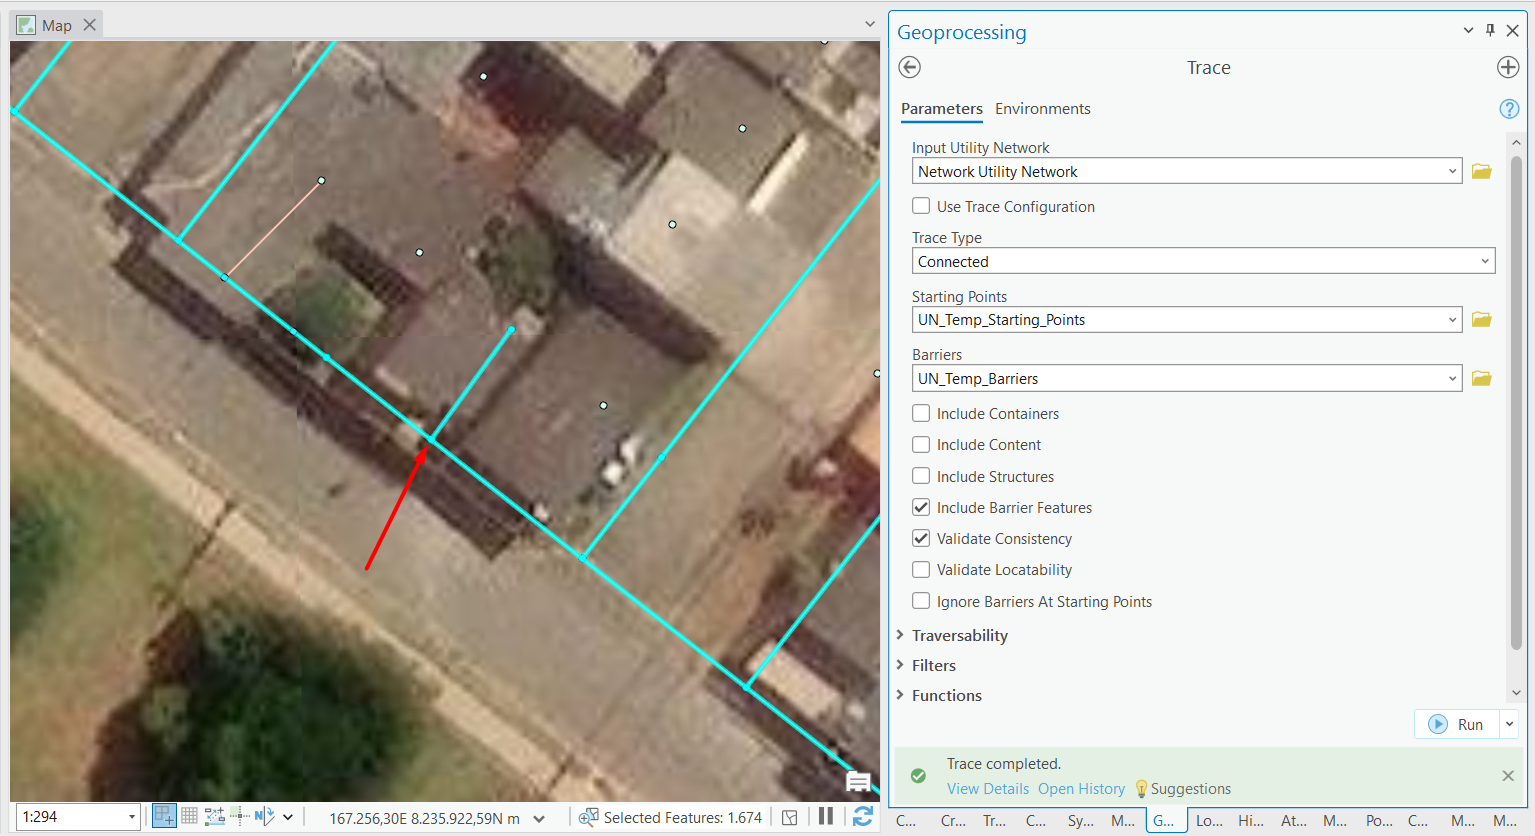
Task: Enable Ignore Barriers At Starting Points
Action: coord(920,600)
